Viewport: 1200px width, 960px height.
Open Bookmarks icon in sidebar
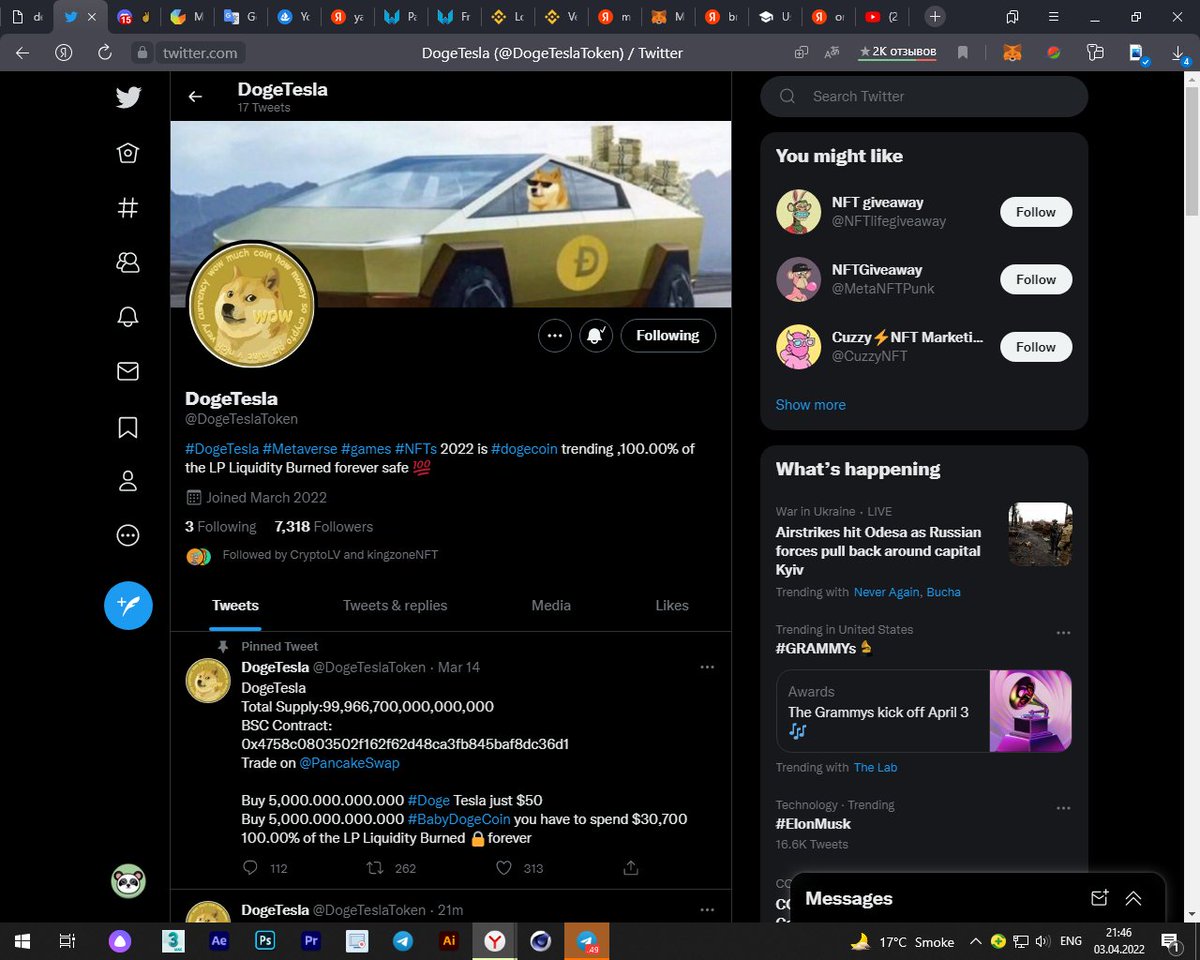point(128,427)
